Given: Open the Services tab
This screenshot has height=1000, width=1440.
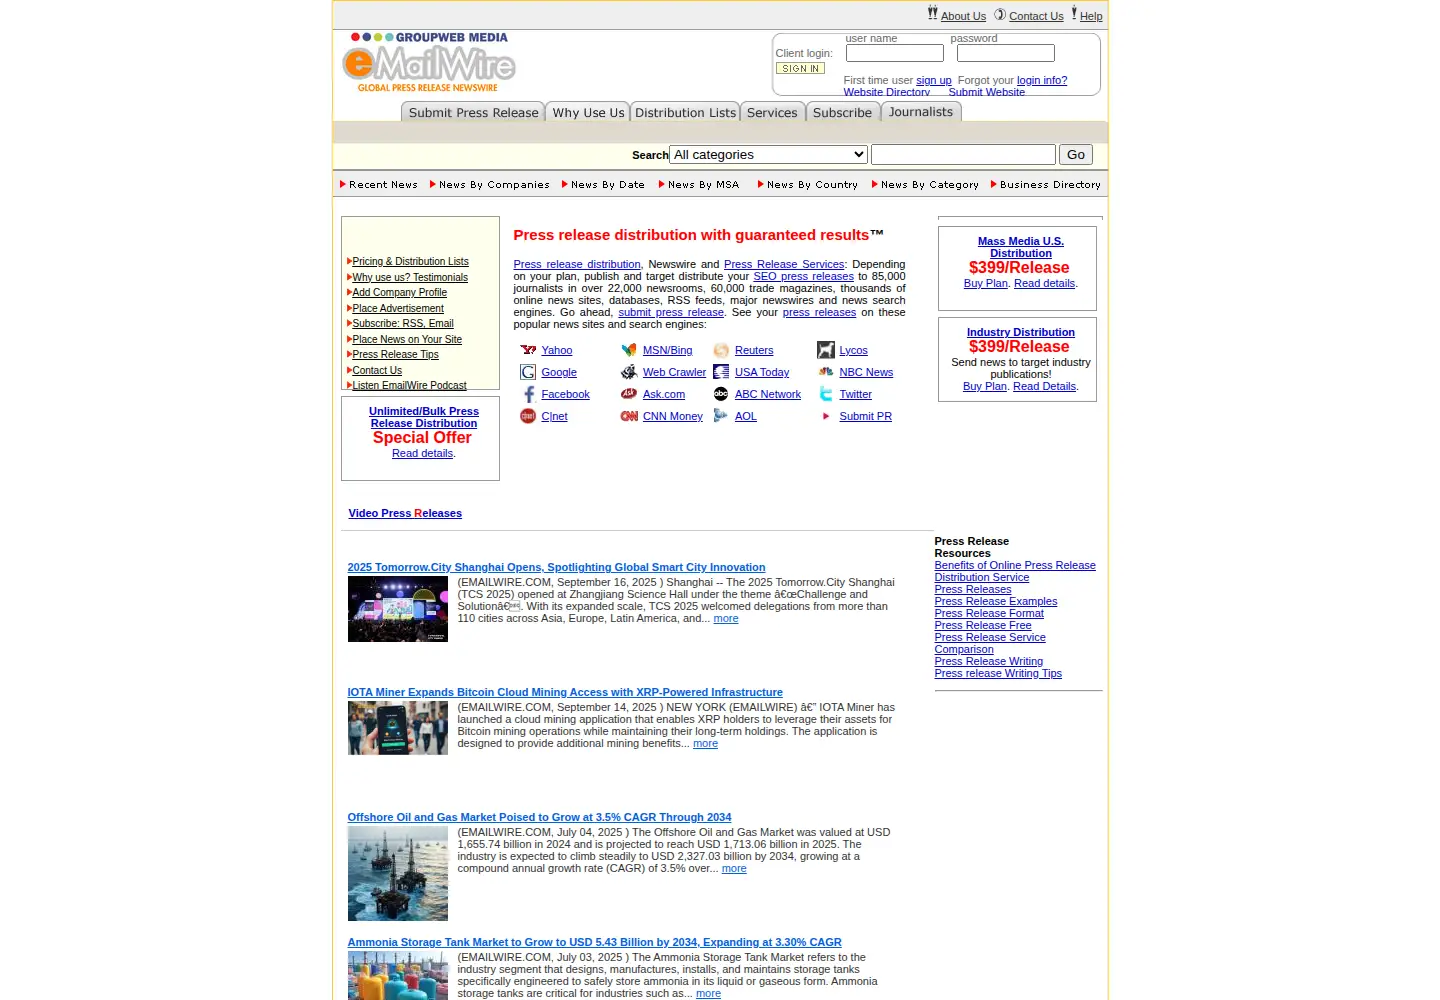Looking at the screenshot, I should pyautogui.click(x=772, y=112).
